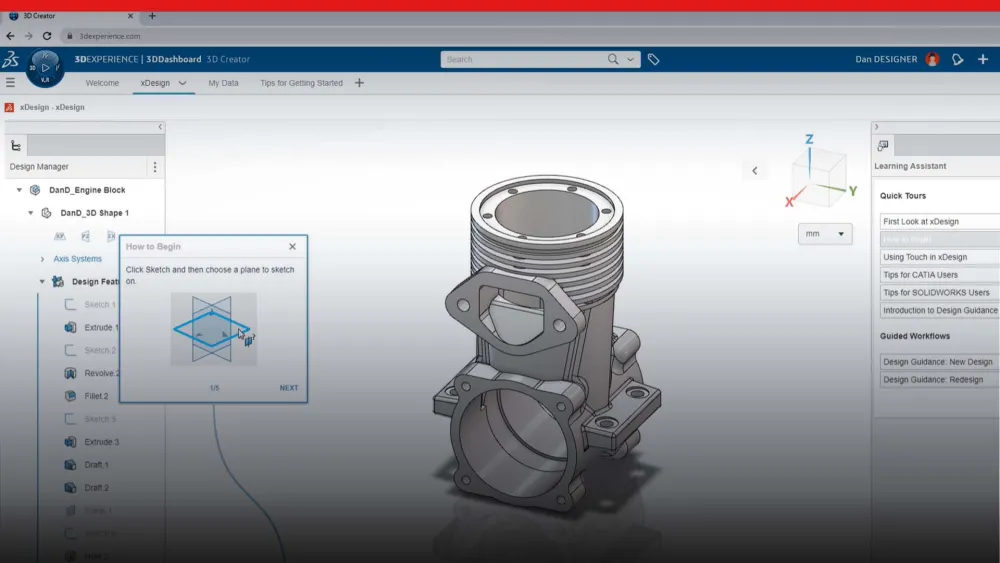Image resolution: width=1000 pixels, height=563 pixels.
Task: Open a new browser tab
Action: 152,16
